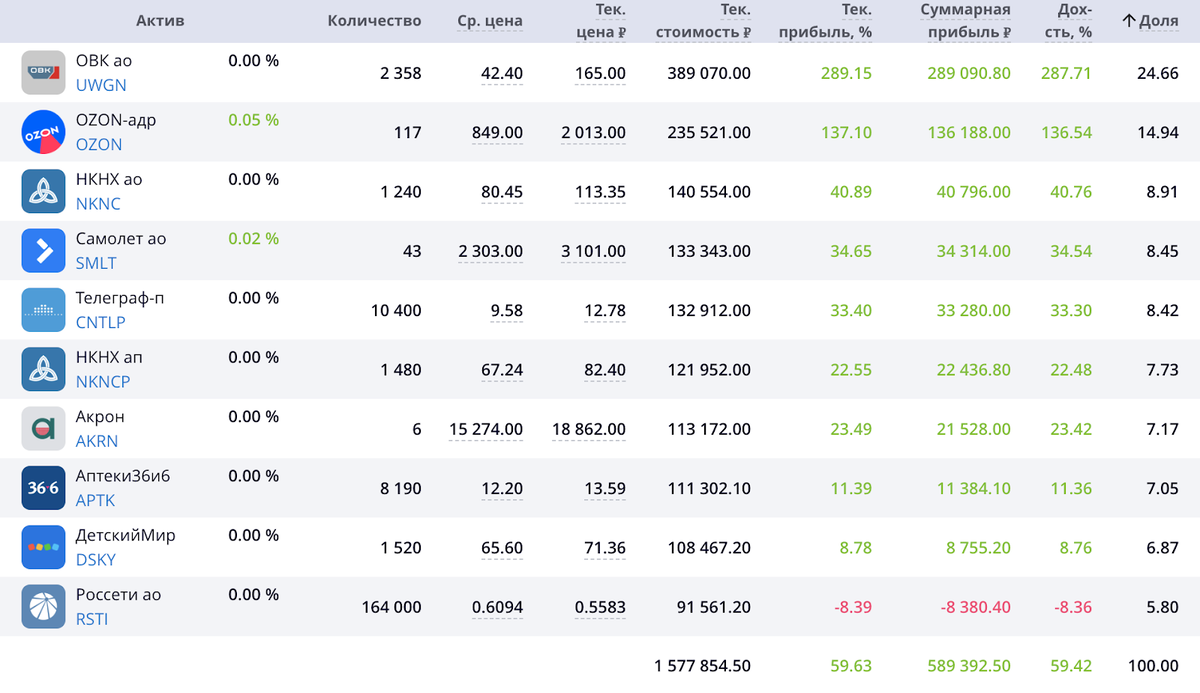Open the UWGN ticker link

(101, 85)
